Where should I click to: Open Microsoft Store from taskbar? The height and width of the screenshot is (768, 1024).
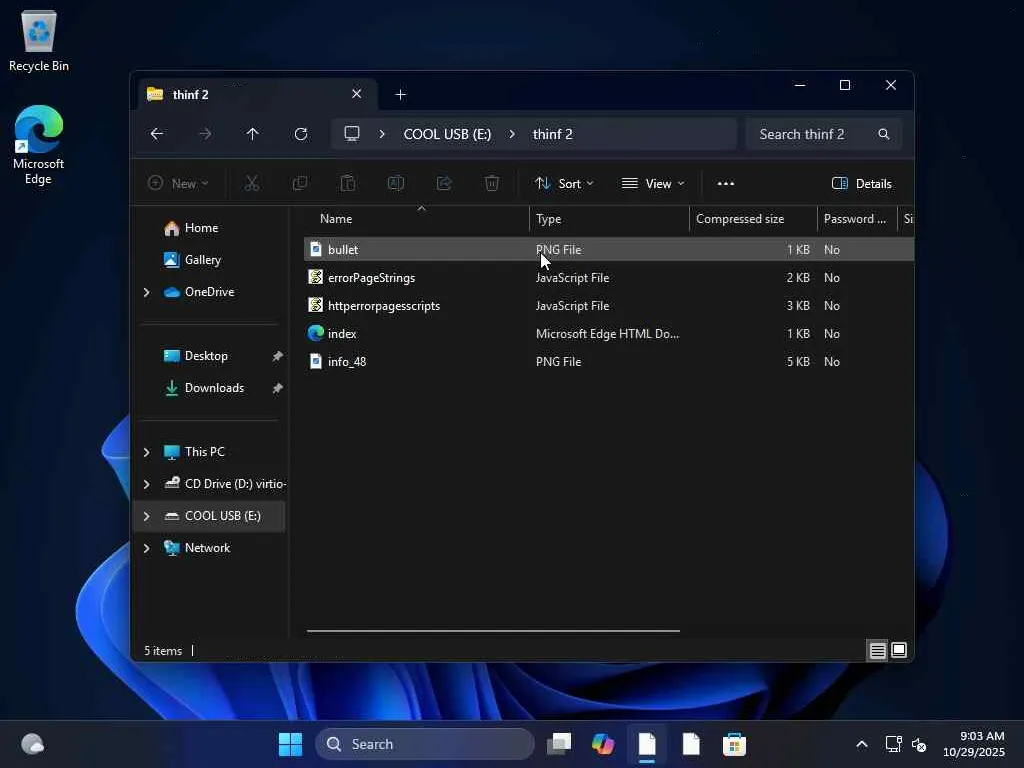click(x=734, y=744)
